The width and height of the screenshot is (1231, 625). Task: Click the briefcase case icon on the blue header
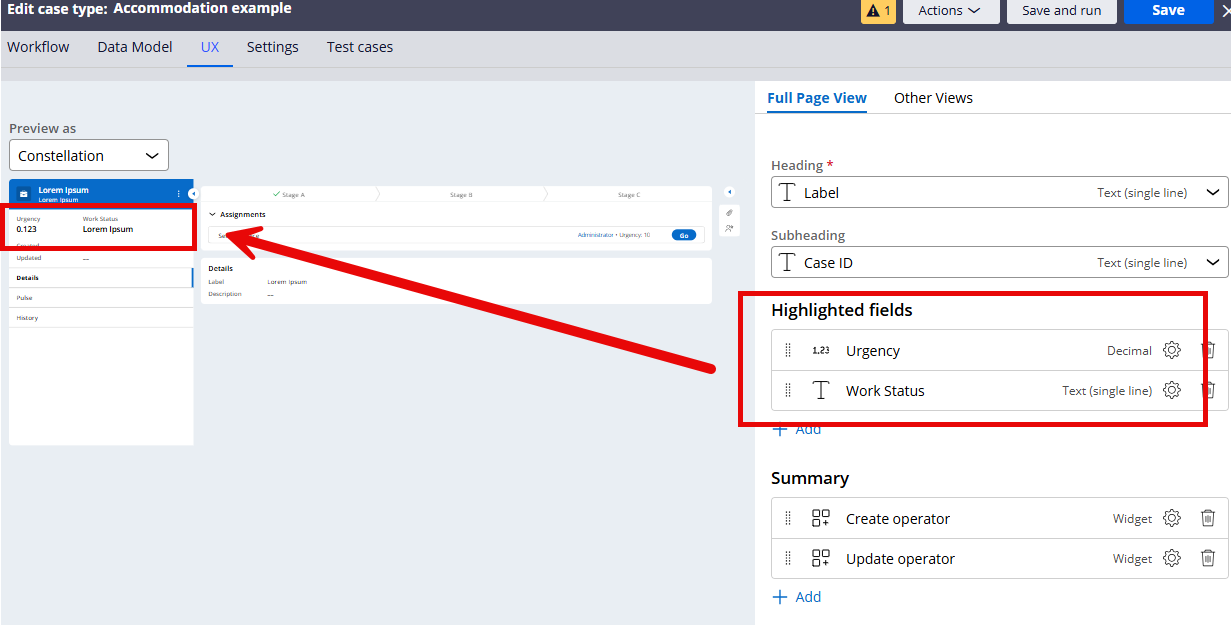click(x=24, y=193)
